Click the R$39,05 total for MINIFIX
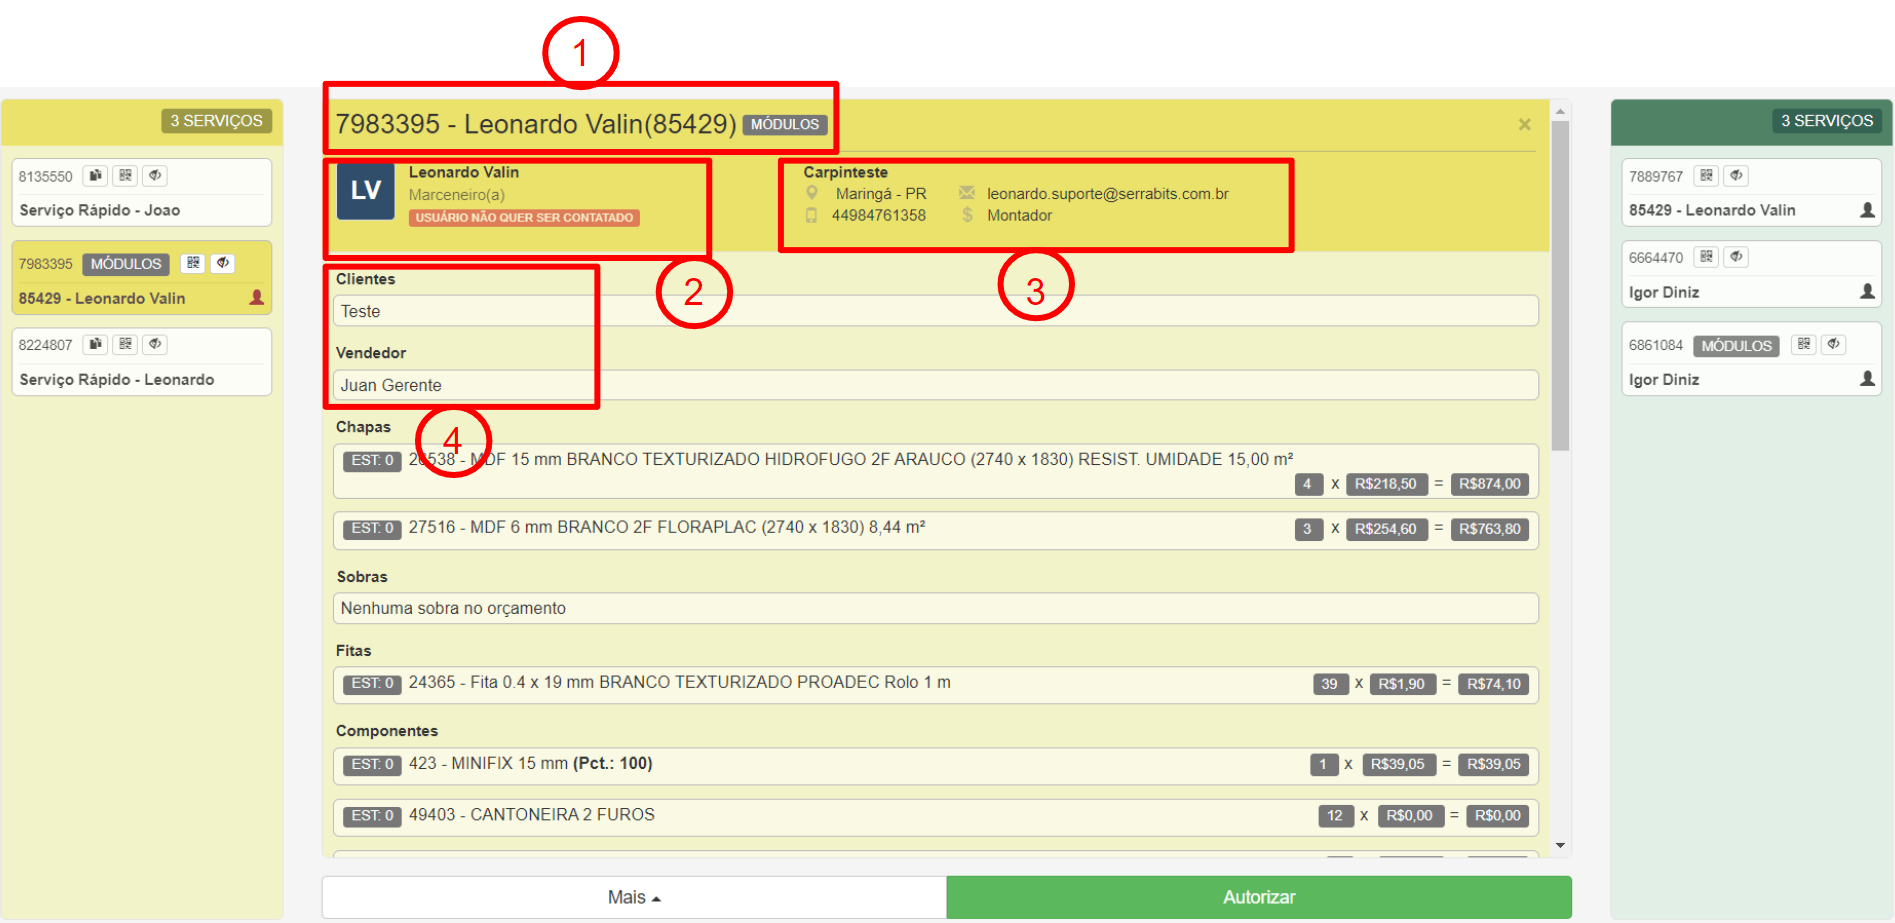 1493,764
